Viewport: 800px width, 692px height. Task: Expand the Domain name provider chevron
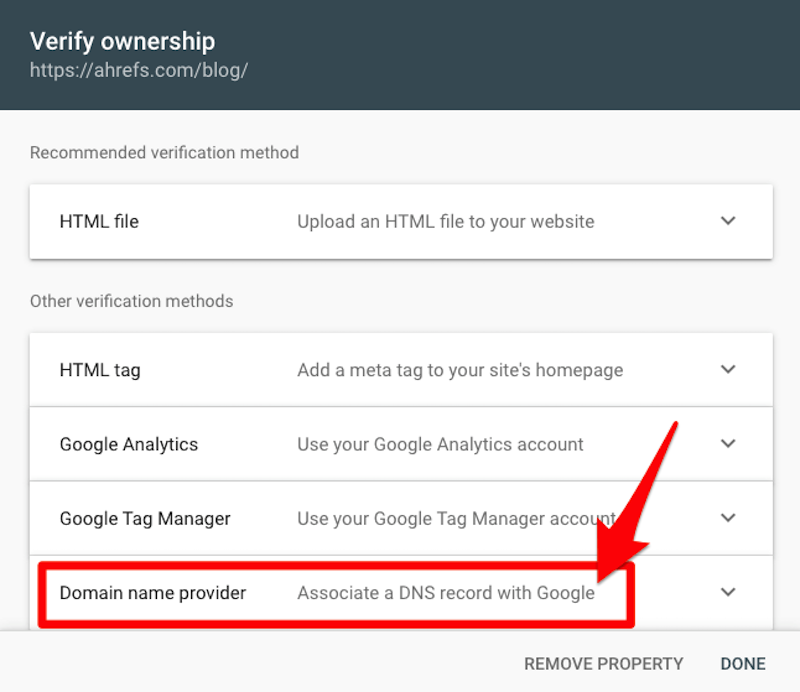(x=728, y=592)
